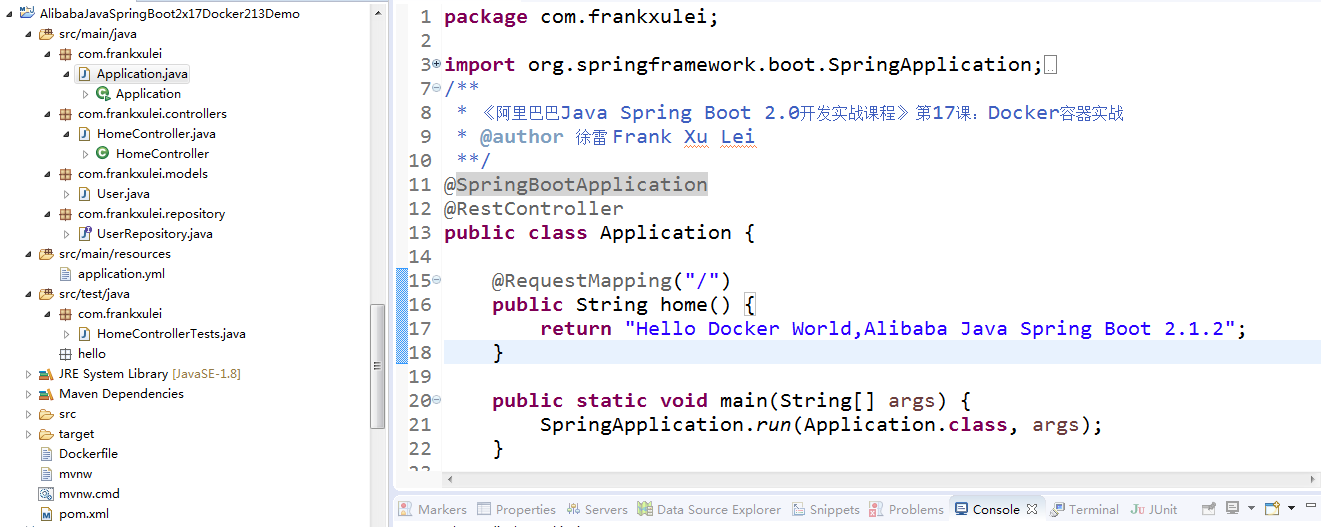Screen dimensions: 1321x527
Task: Click the Maven Dependencies library icon
Action: [46, 393]
